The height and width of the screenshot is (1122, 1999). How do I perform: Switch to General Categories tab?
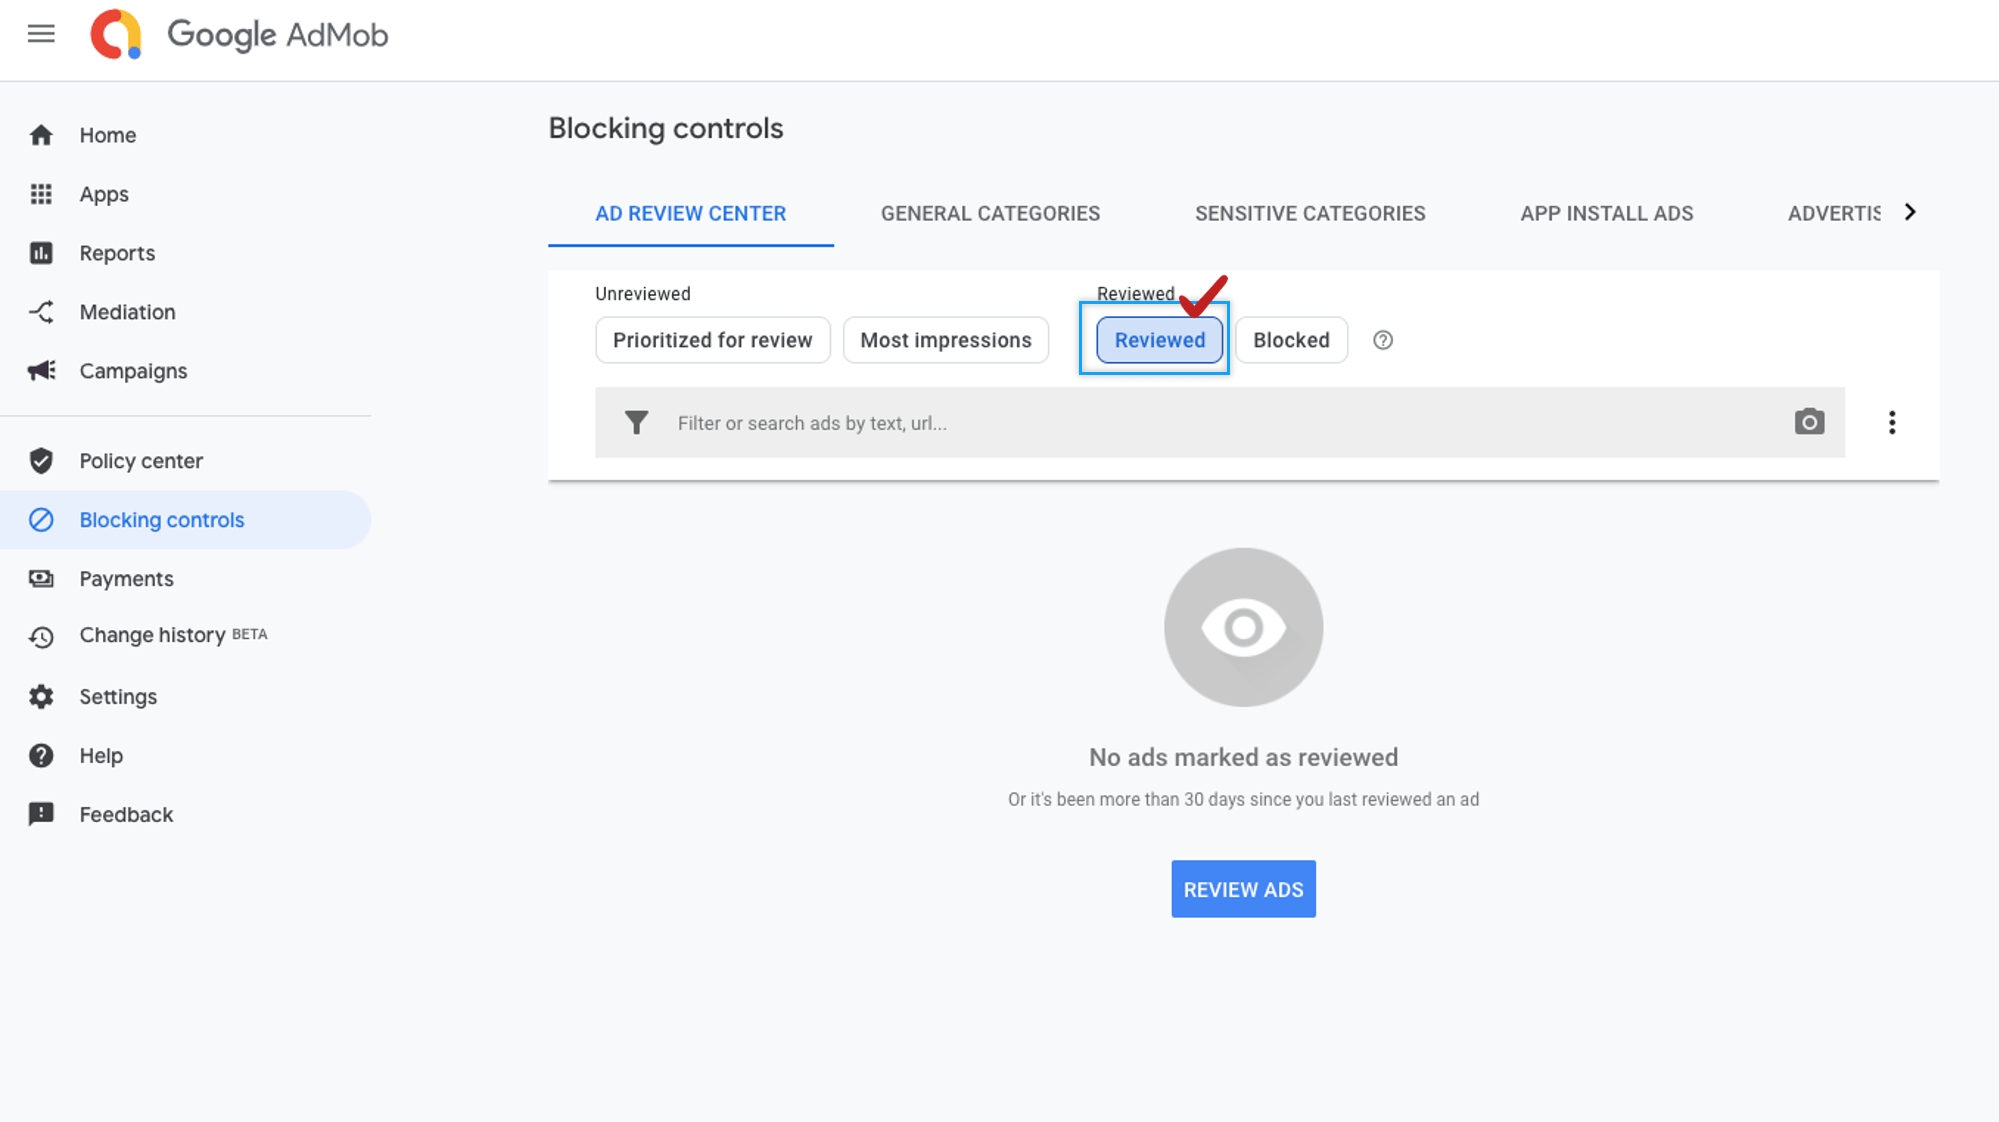pyautogui.click(x=990, y=214)
